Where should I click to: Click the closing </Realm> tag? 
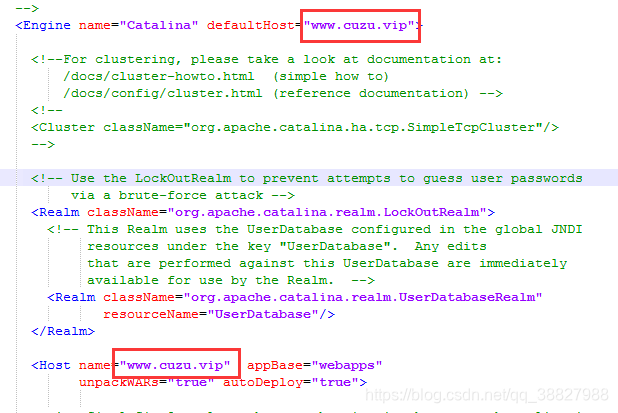(63, 331)
